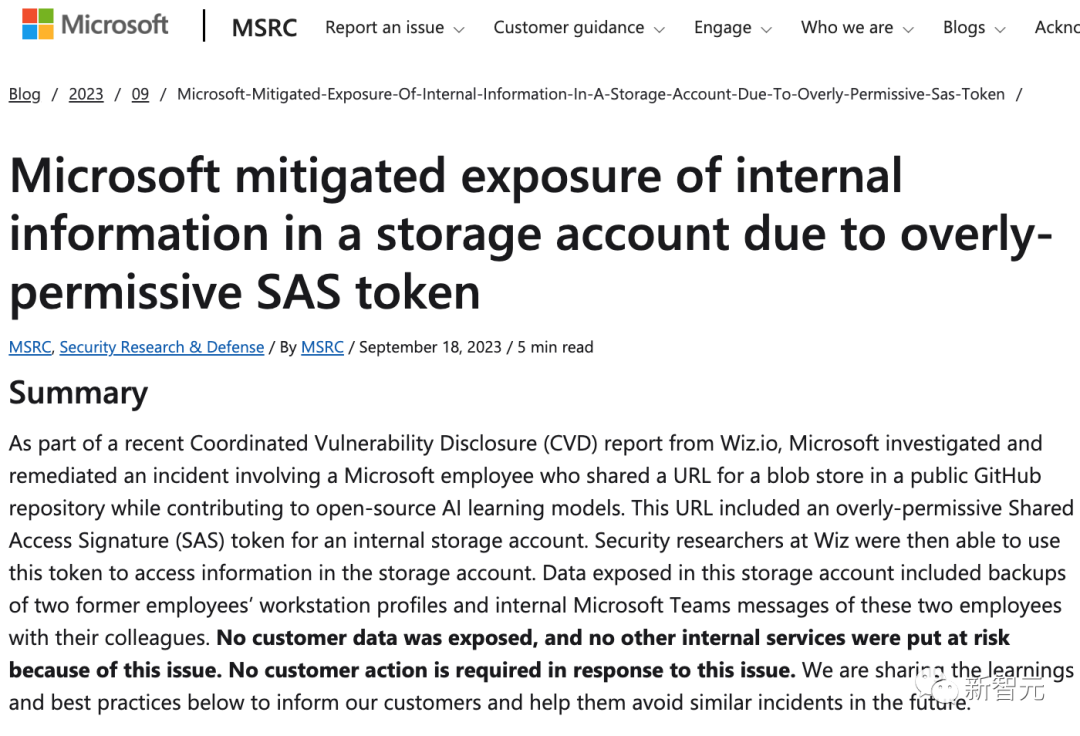Screen dimensions: 1080x736
Task: Select the 2023 breadcrumb link
Action: tap(86, 94)
